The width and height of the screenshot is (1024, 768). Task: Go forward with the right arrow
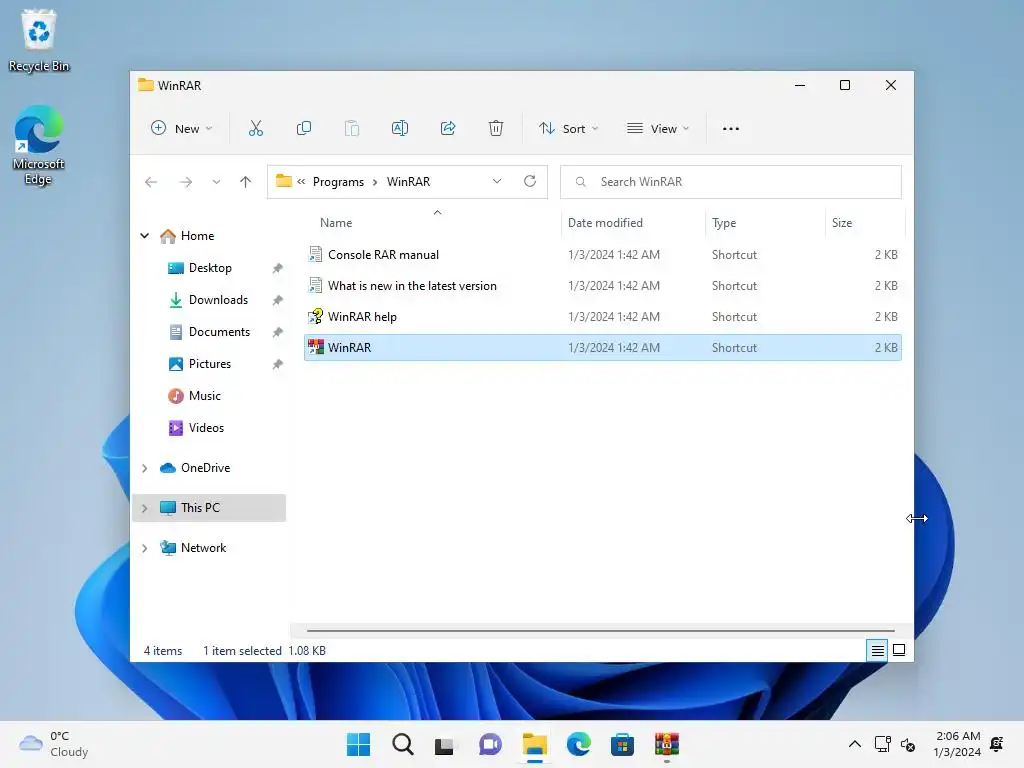tap(186, 182)
